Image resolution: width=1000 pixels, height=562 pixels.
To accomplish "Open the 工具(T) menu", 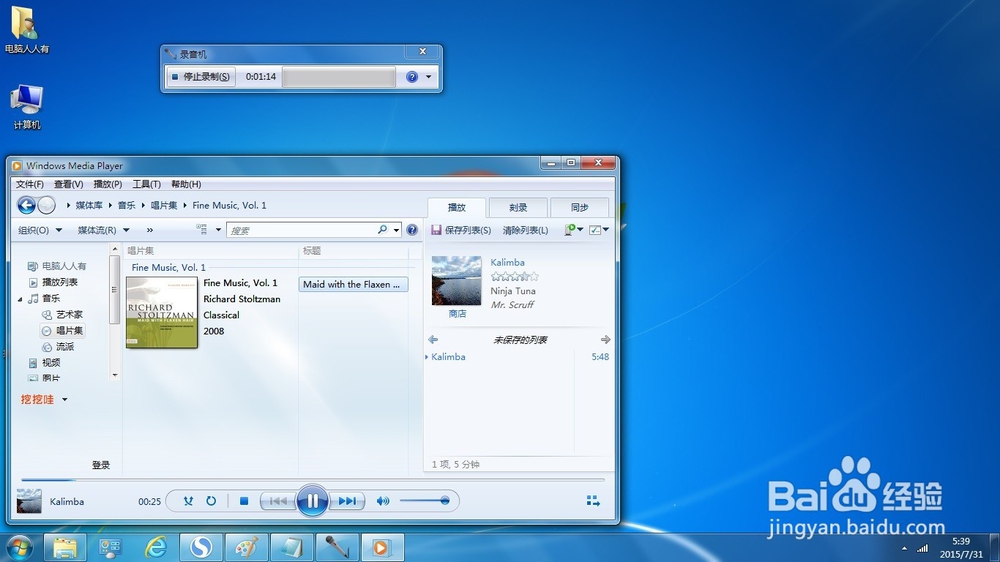I will click(146, 184).
